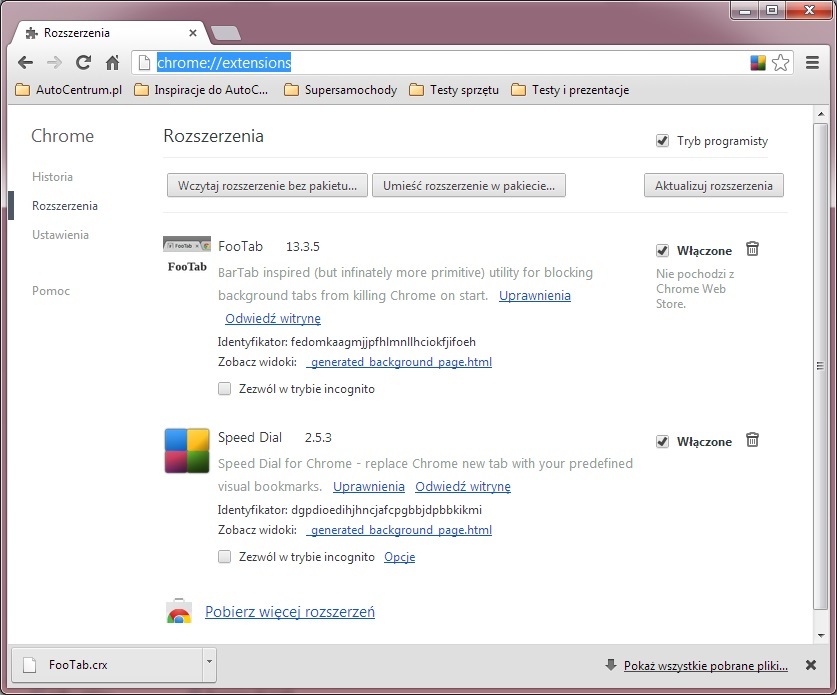Click the page icon in address bar
This screenshot has width=837, height=695.
[x=144, y=63]
